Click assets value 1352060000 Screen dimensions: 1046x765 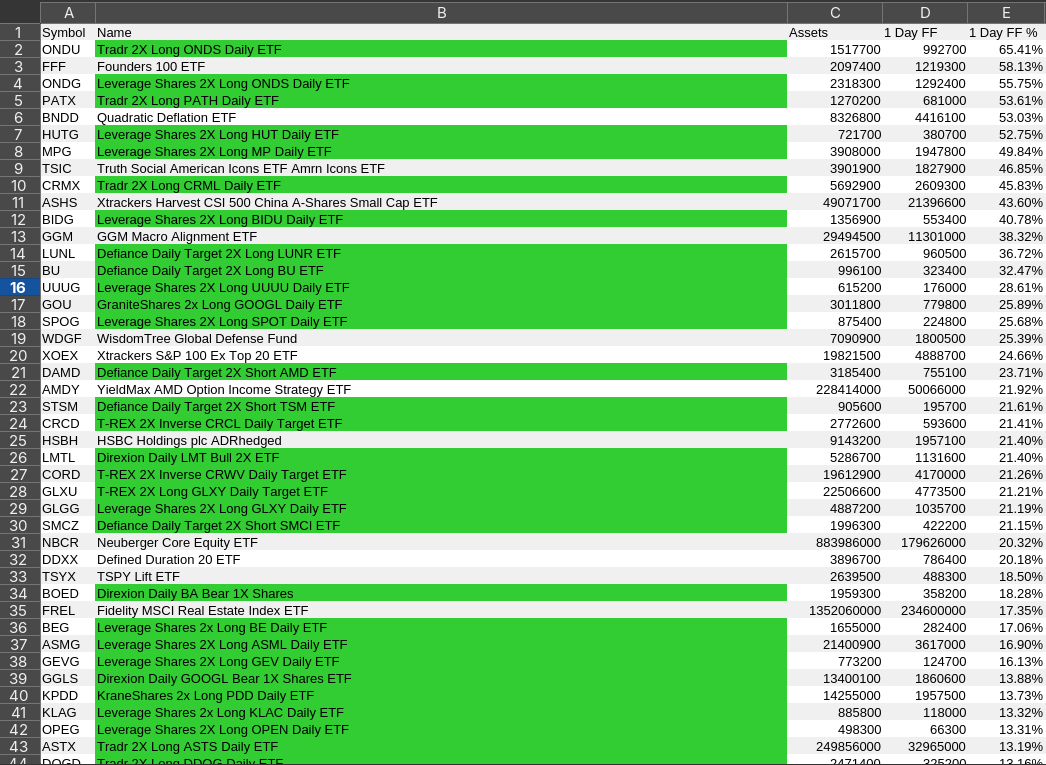point(835,611)
